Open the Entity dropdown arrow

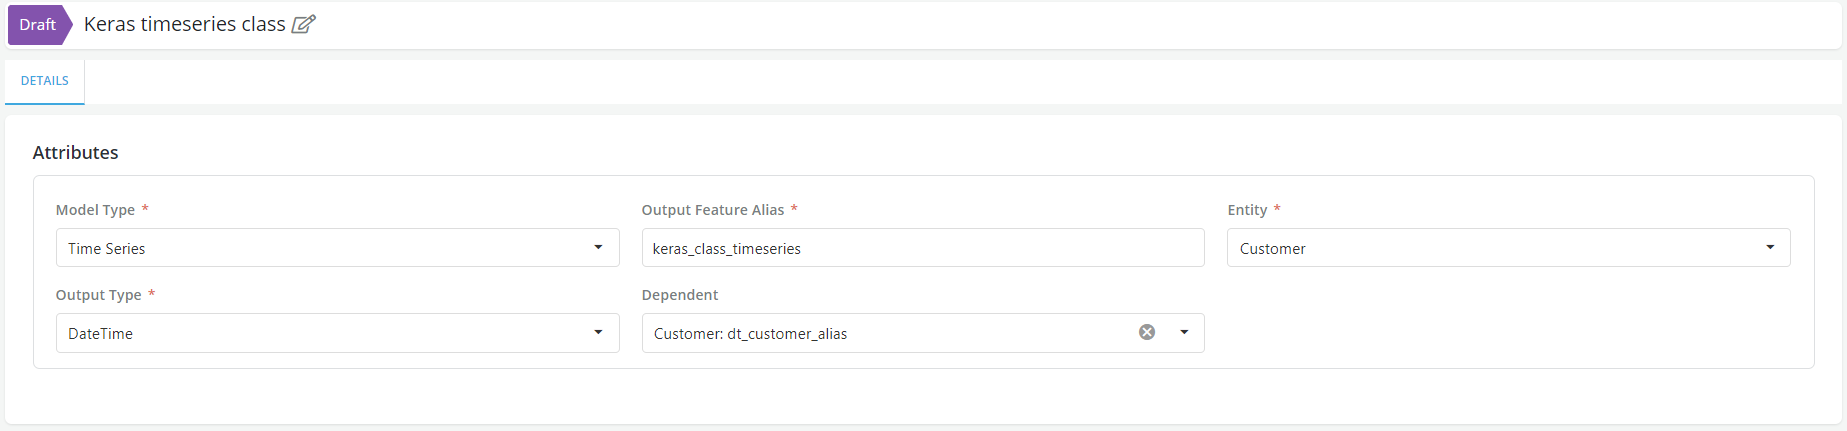(1770, 247)
